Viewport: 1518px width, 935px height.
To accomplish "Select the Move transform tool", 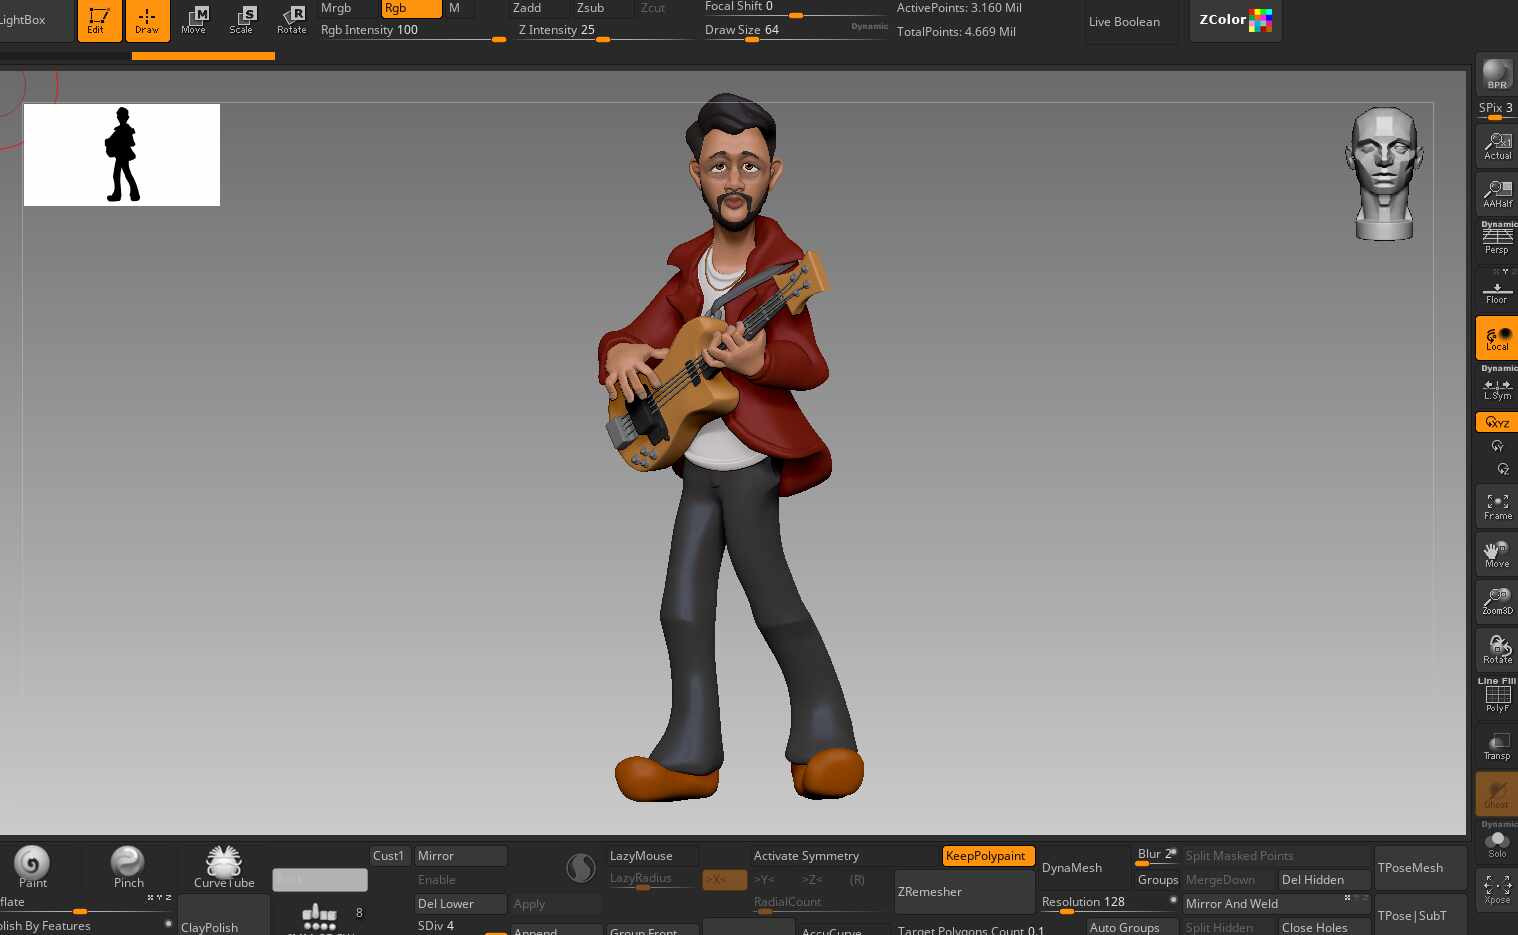I will tap(194, 20).
